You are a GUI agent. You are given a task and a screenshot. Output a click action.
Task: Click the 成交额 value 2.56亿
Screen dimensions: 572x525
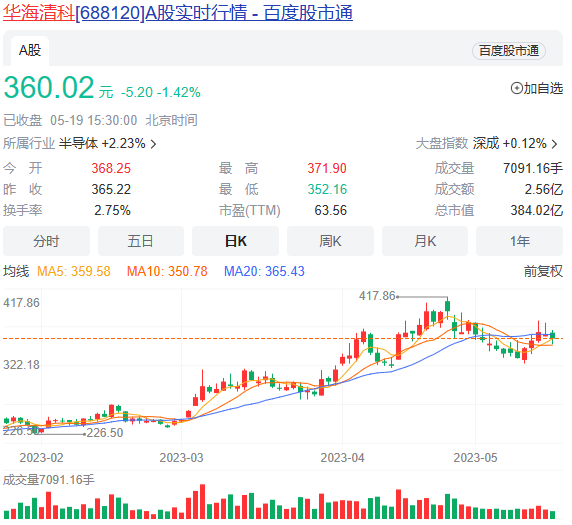coord(544,189)
